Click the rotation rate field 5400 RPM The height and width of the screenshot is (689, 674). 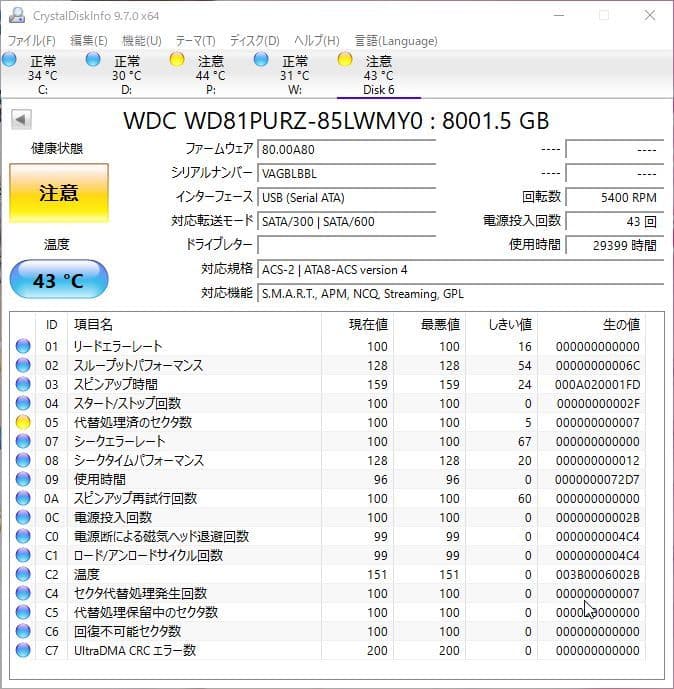click(615, 197)
